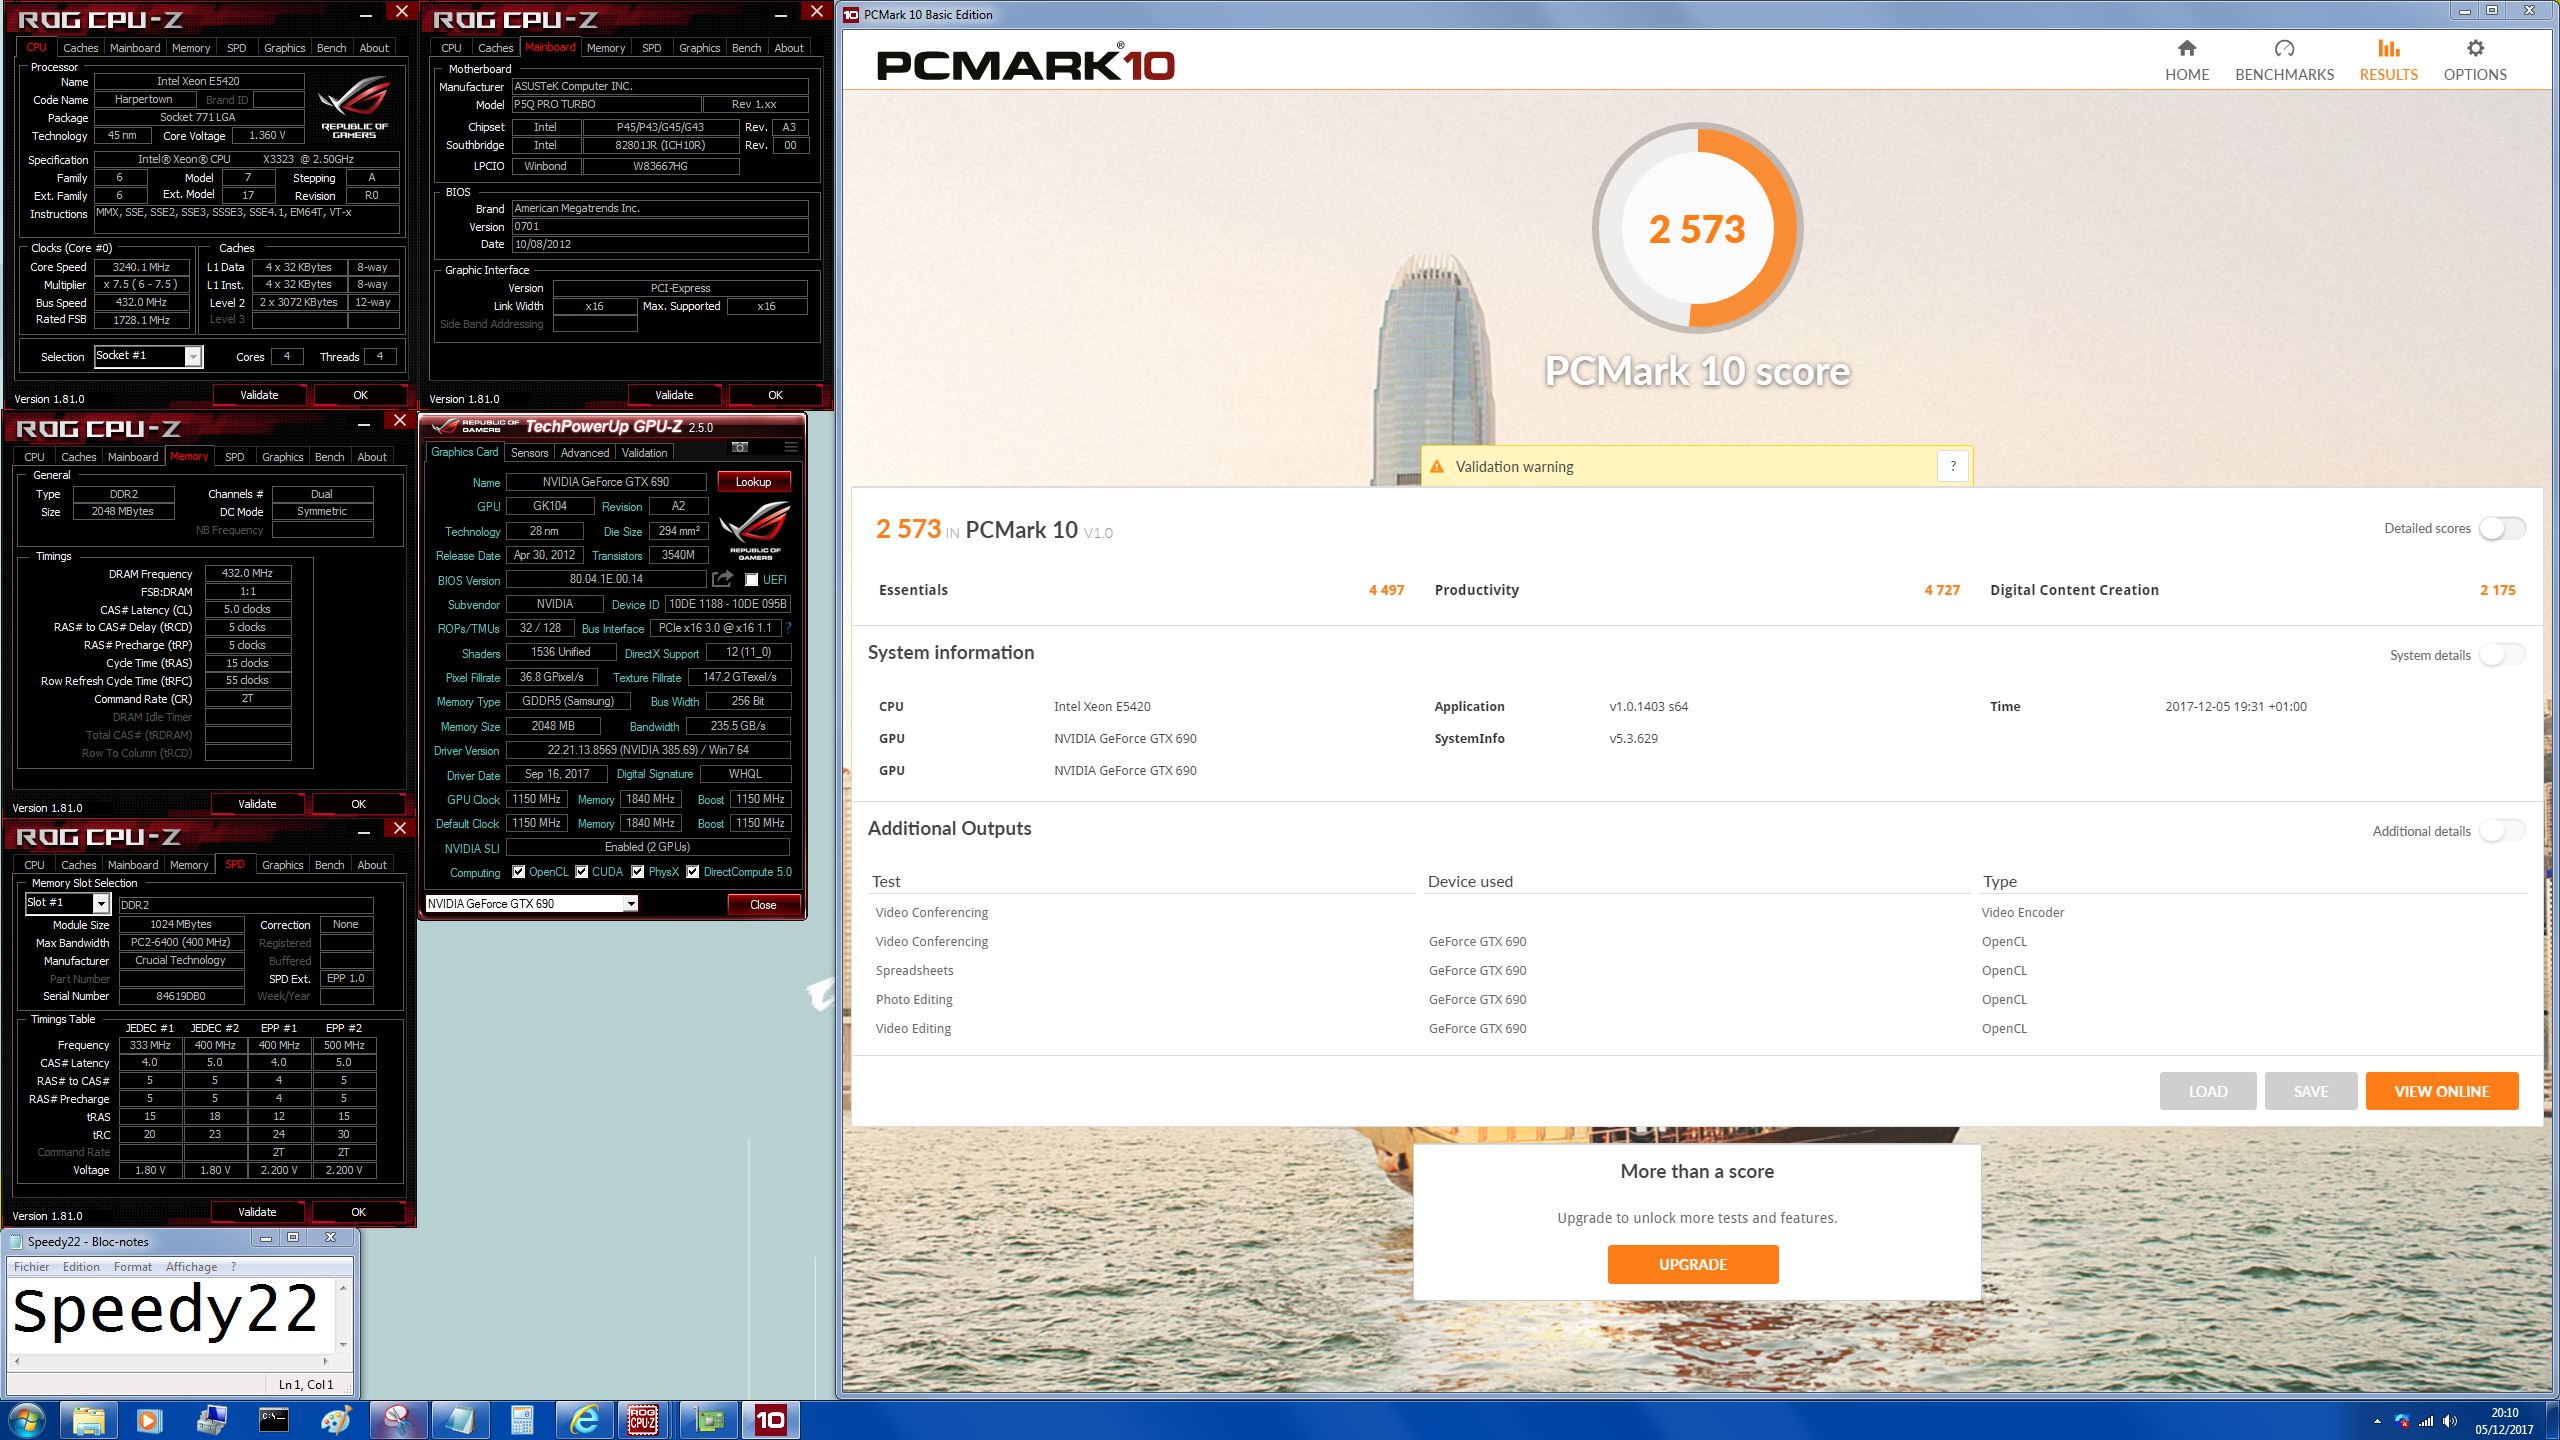The height and width of the screenshot is (1440, 2560).
Task: Click PCMark 10 taskbar icon
Action: (x=770, y=1420)
